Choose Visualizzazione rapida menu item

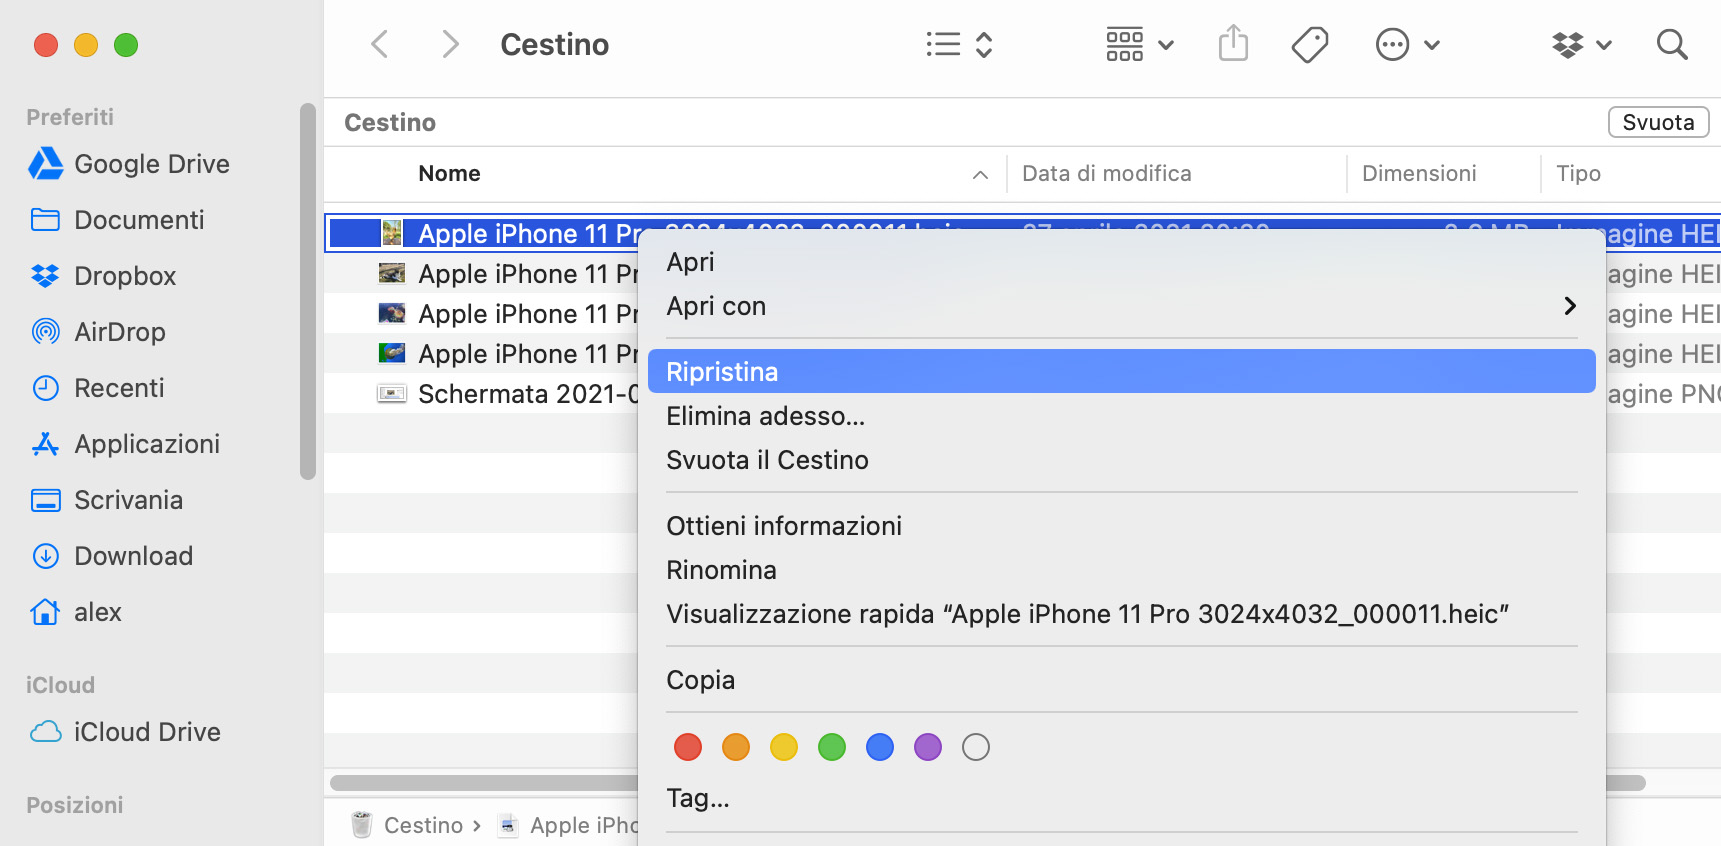coord(1122,614)
